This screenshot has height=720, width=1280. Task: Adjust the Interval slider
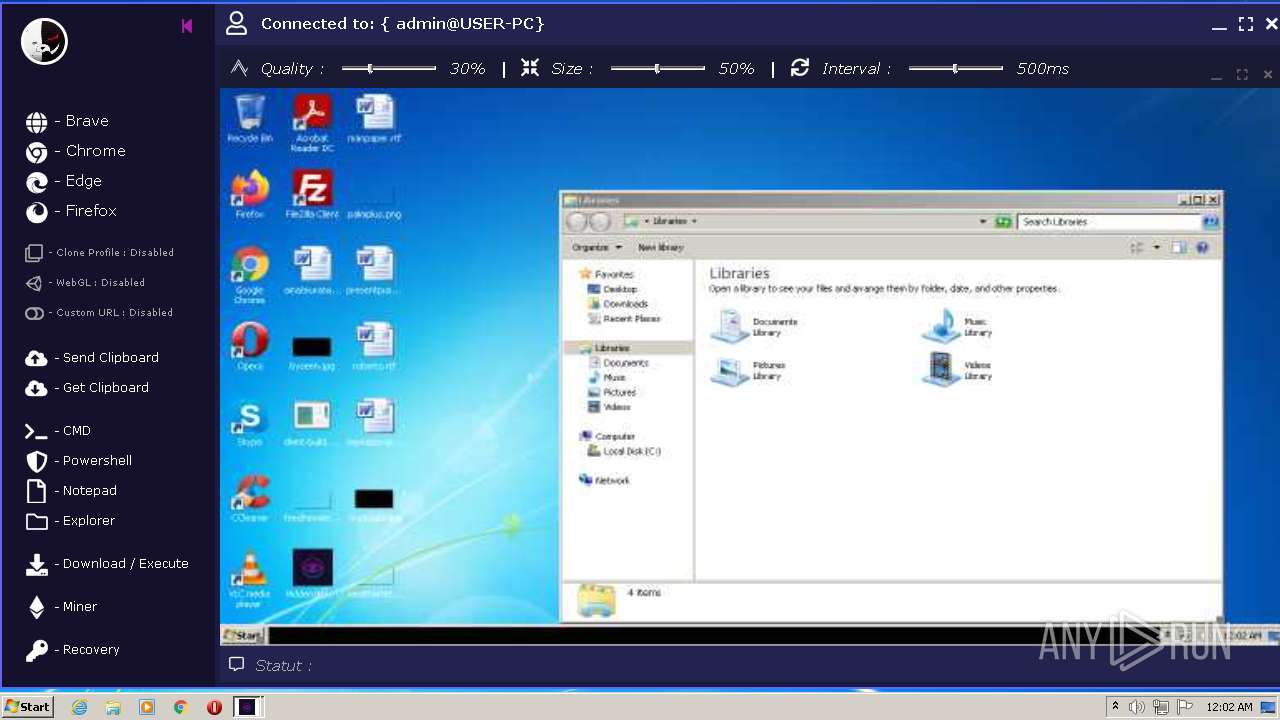coord(956,68)
